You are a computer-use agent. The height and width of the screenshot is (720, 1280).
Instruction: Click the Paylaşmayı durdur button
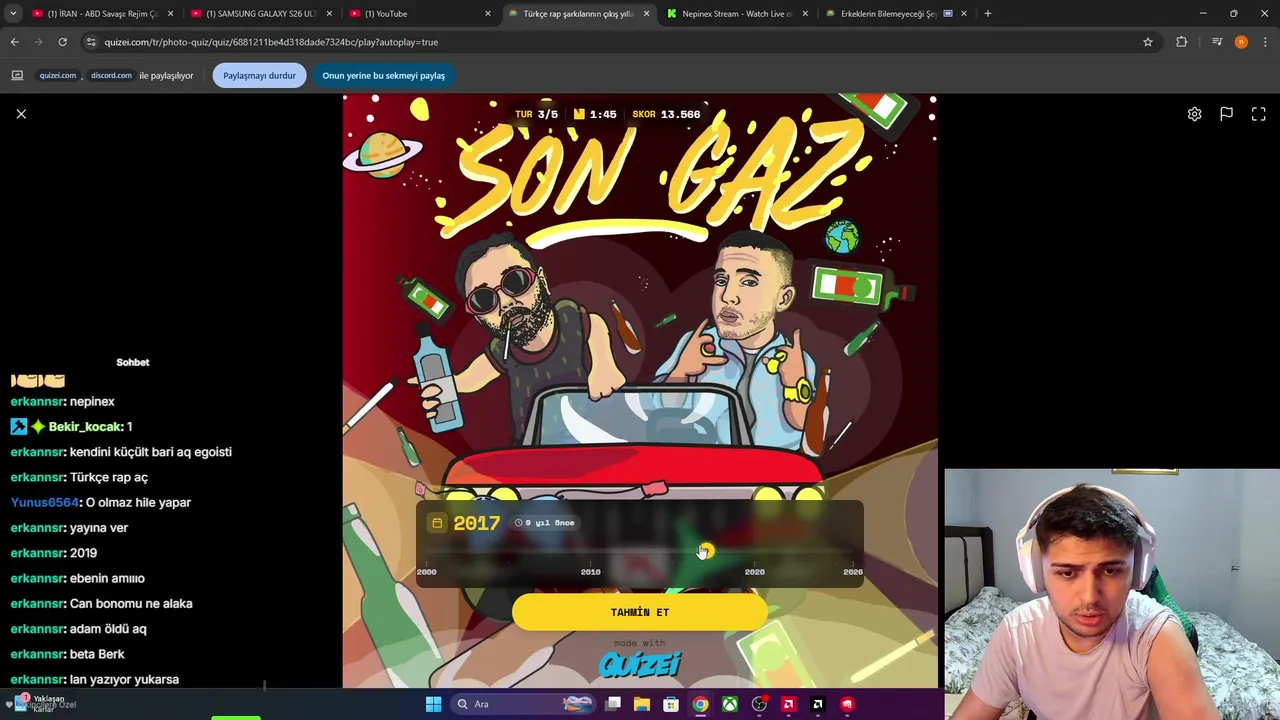[x=259, y=75]
